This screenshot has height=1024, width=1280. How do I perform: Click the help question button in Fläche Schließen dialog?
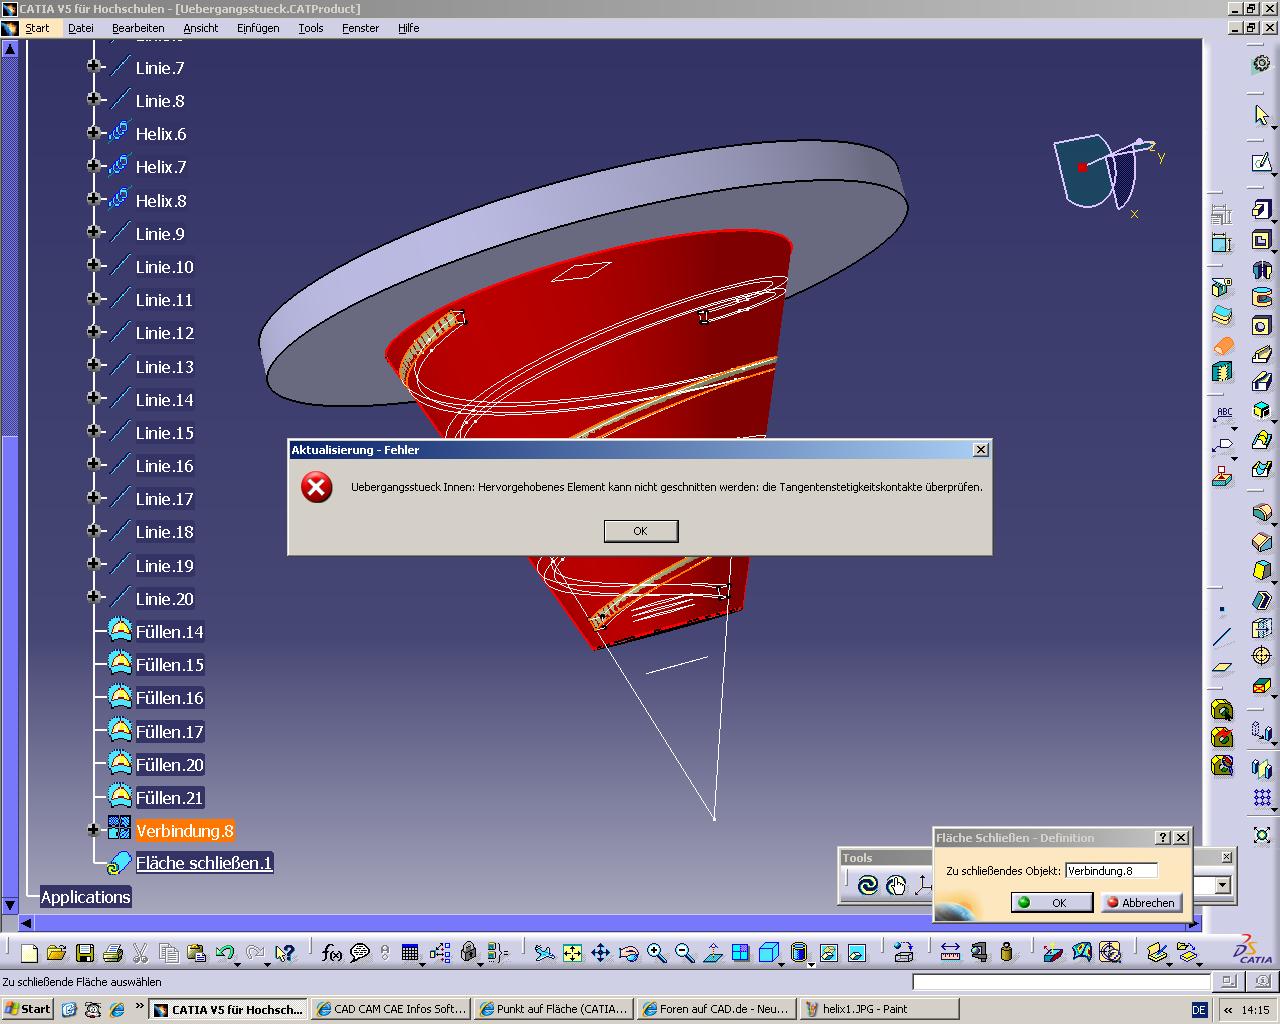(1163, 837)
